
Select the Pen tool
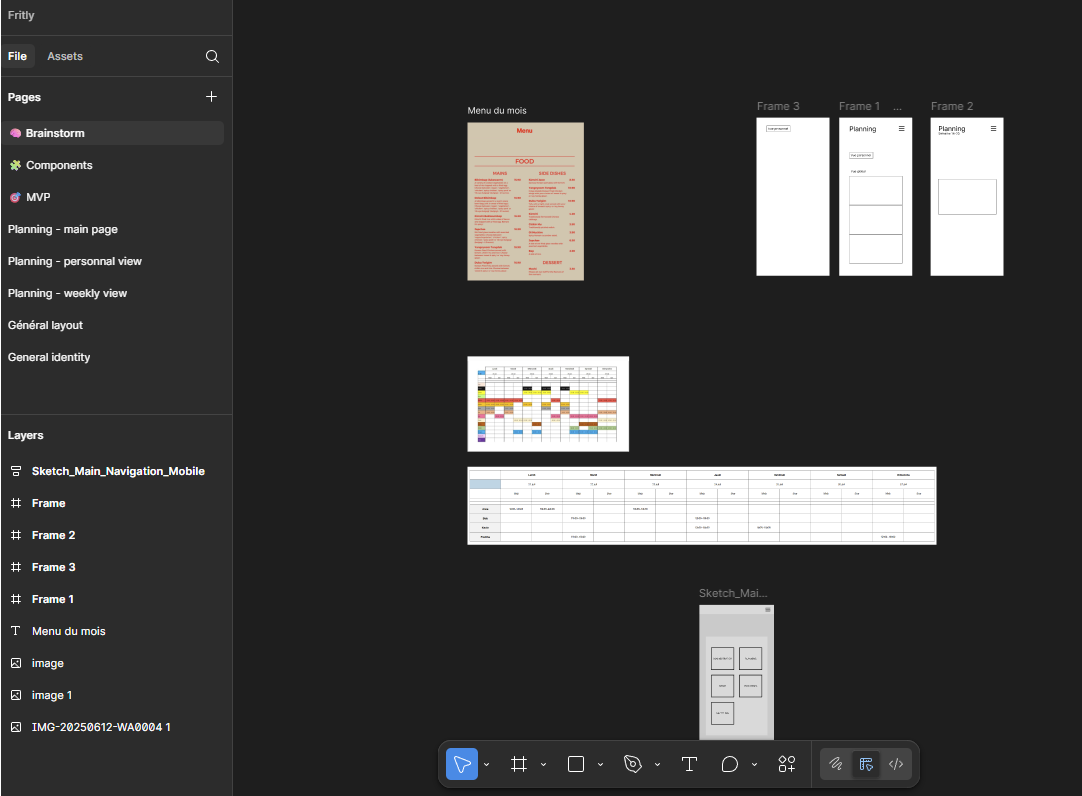coord(632,764)
